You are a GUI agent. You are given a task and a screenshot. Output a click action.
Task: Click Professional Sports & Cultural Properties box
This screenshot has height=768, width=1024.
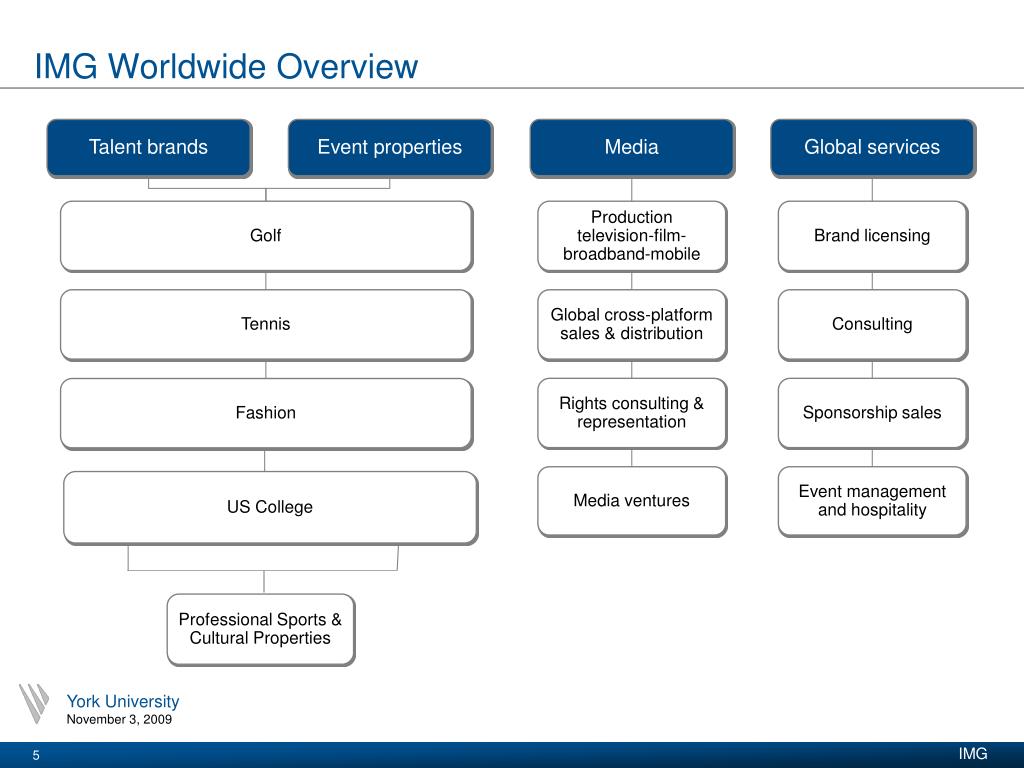coord(261,629)
